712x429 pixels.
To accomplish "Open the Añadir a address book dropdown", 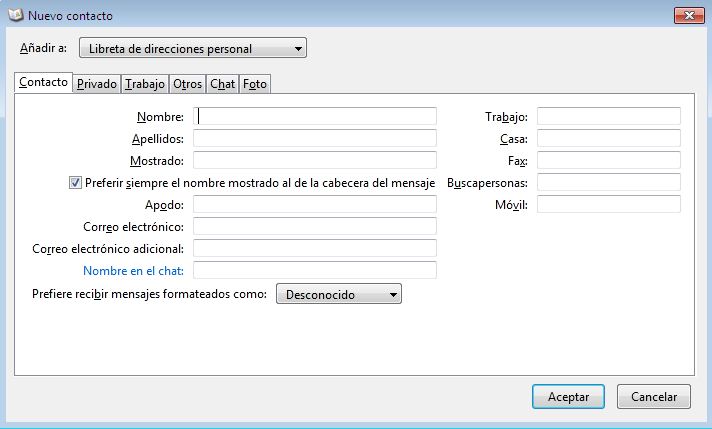I will tap(193, 48).
